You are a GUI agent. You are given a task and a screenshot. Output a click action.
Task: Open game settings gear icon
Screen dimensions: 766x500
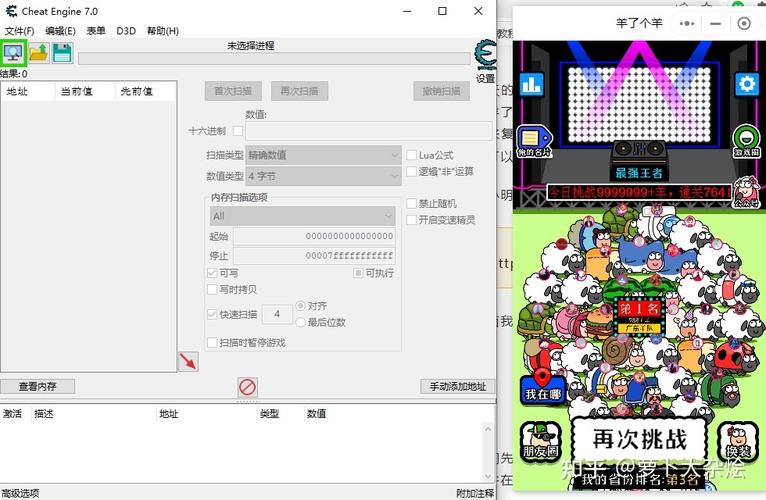click(x=746, y=85)
